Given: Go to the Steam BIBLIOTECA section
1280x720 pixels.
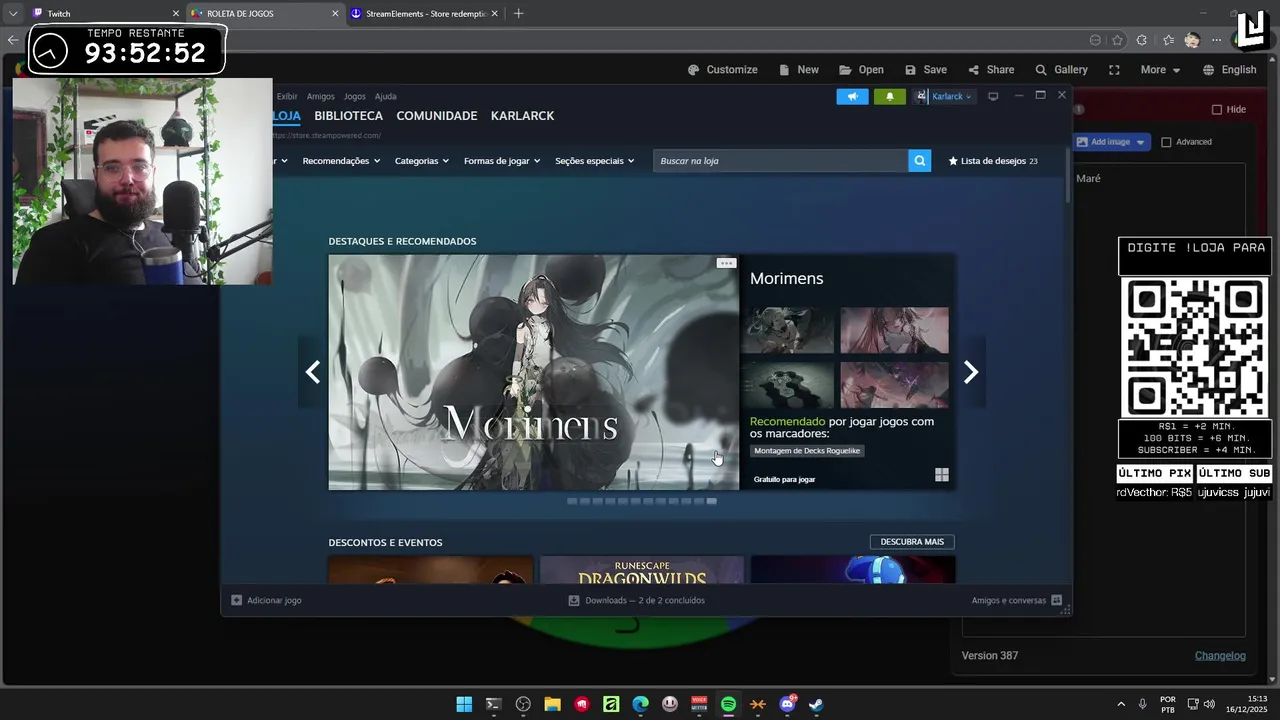Looking at the screenshot, I should point(348,116).
